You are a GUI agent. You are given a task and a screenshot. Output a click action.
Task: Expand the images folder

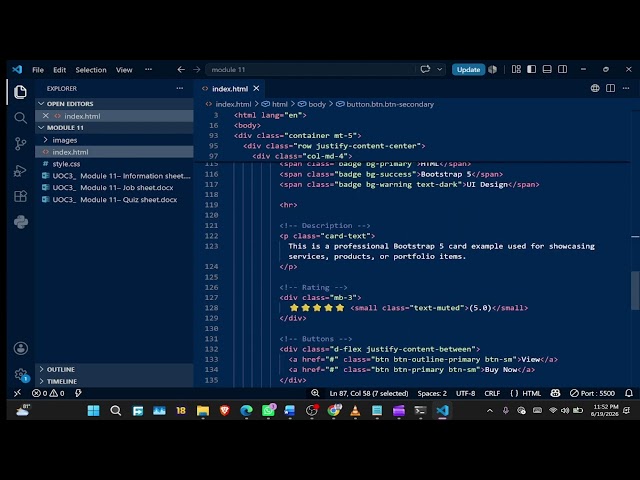(x=114, y=140)
